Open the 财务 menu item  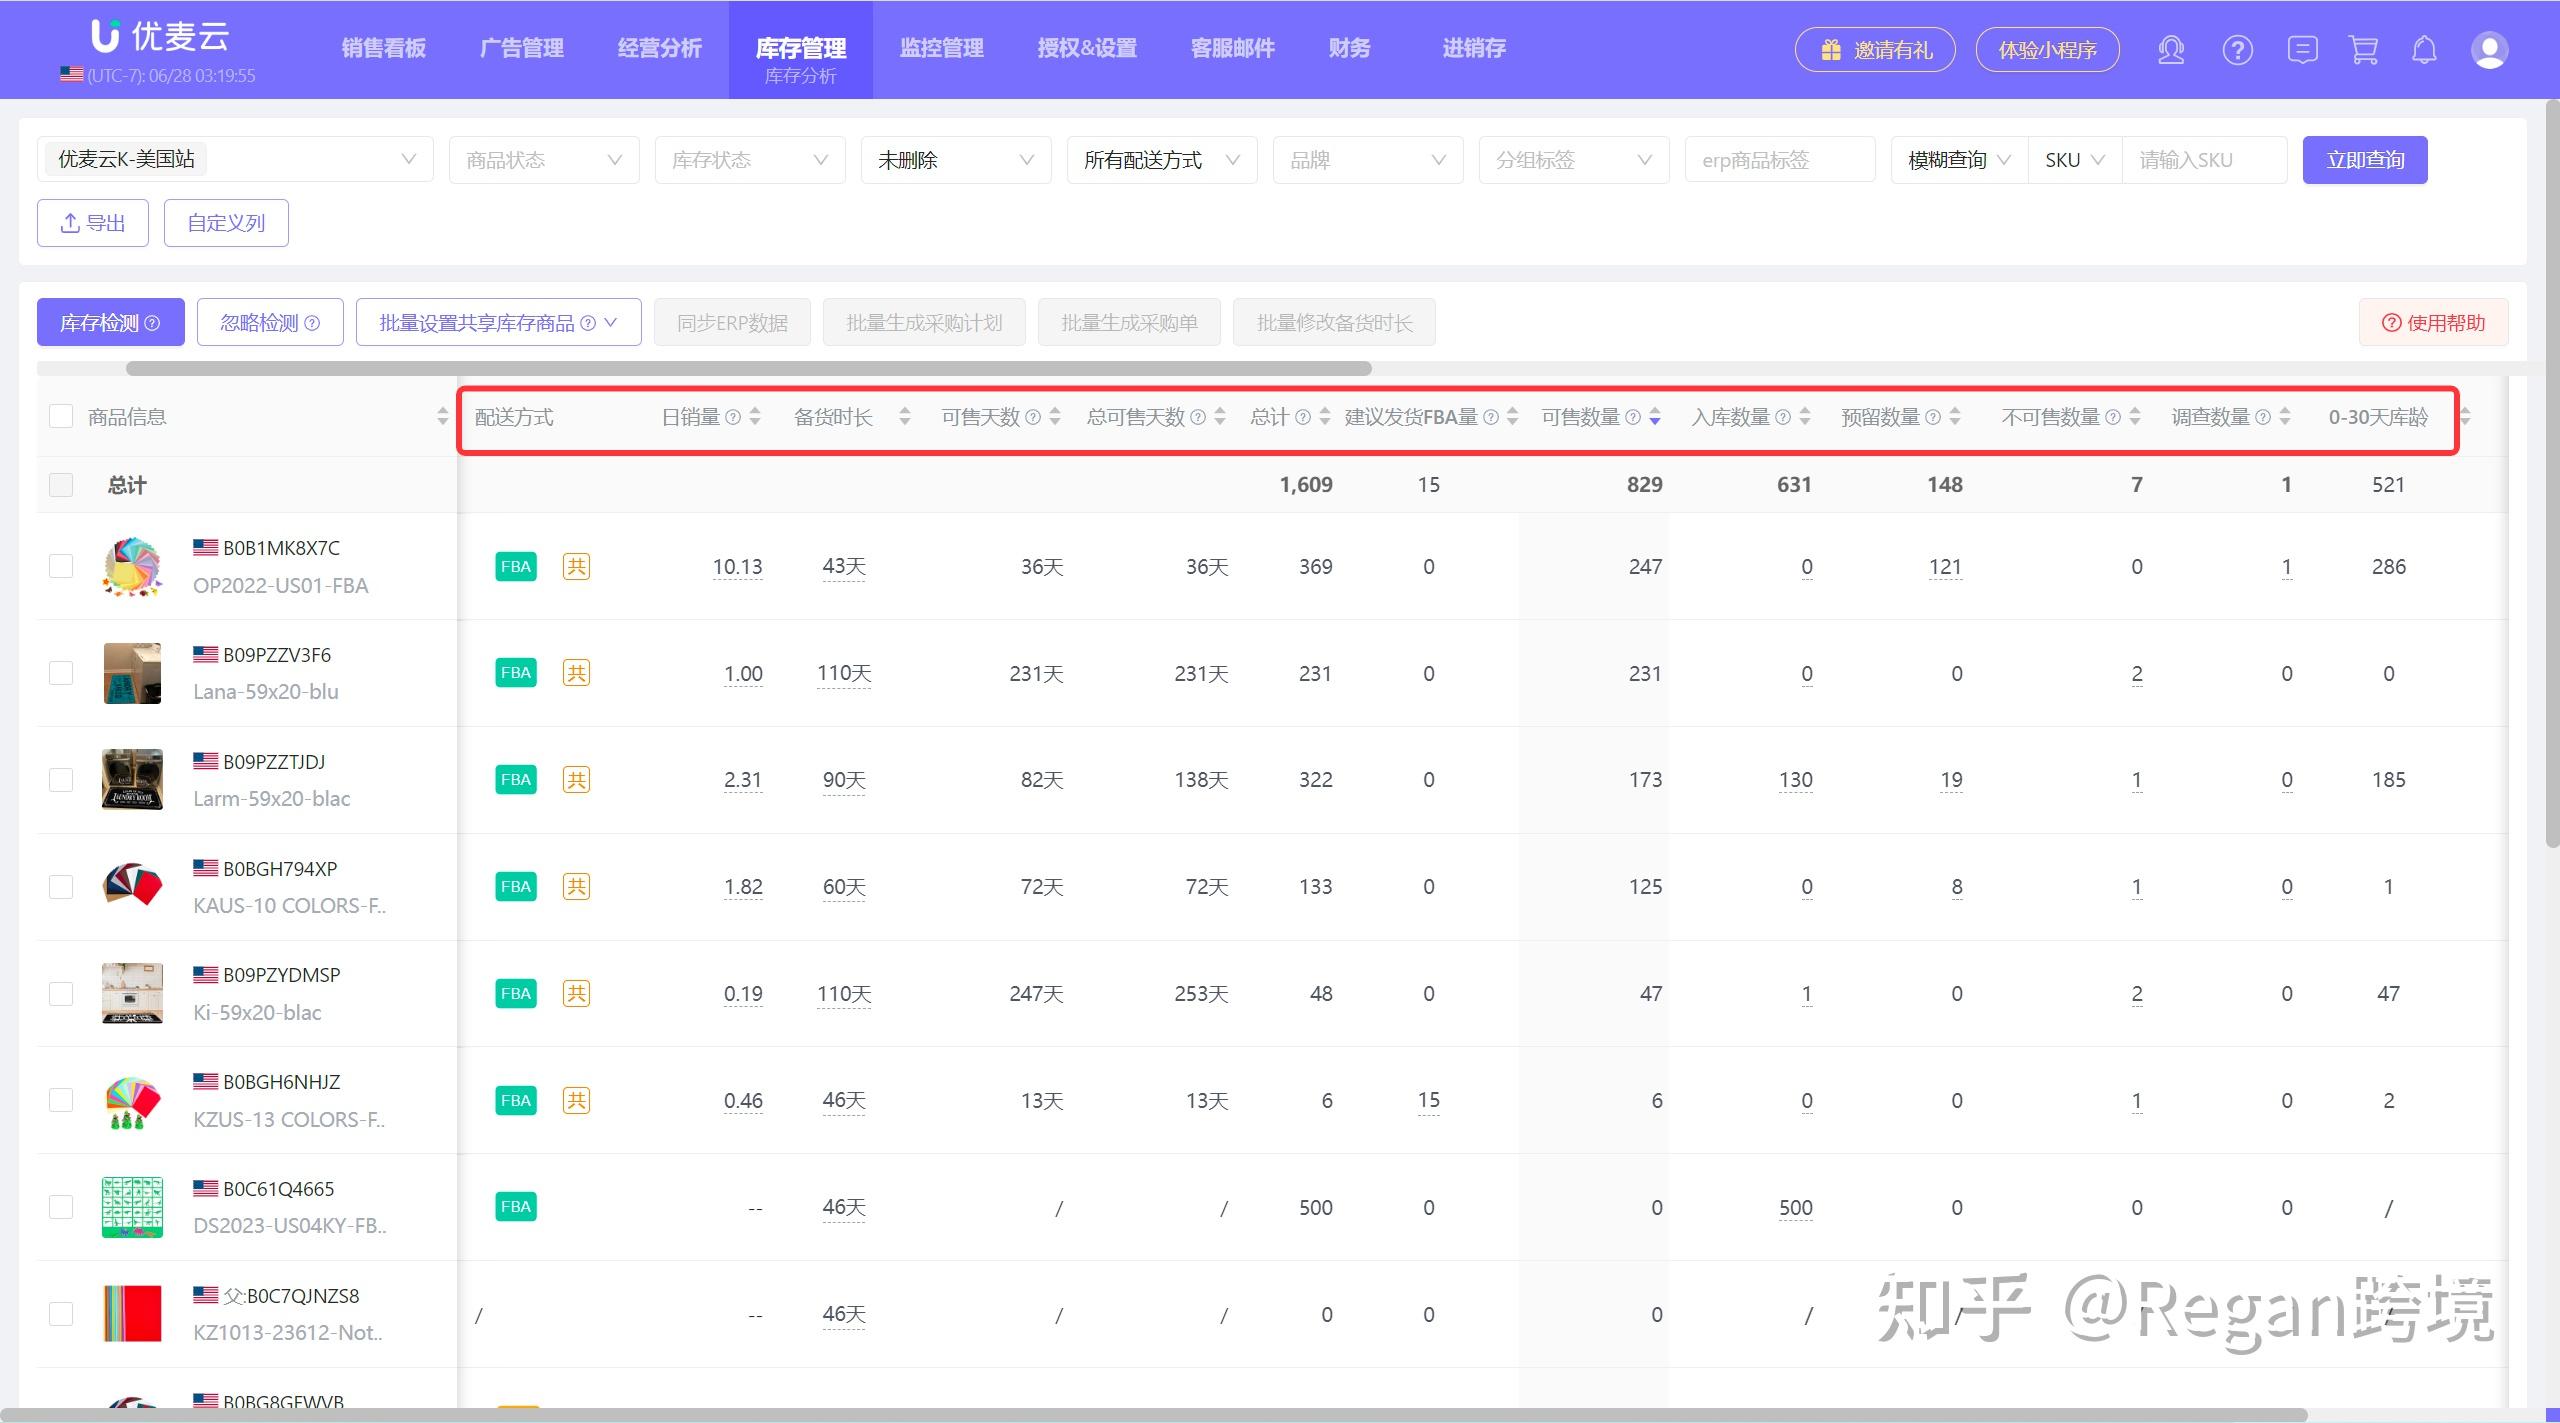point(1348,48)
